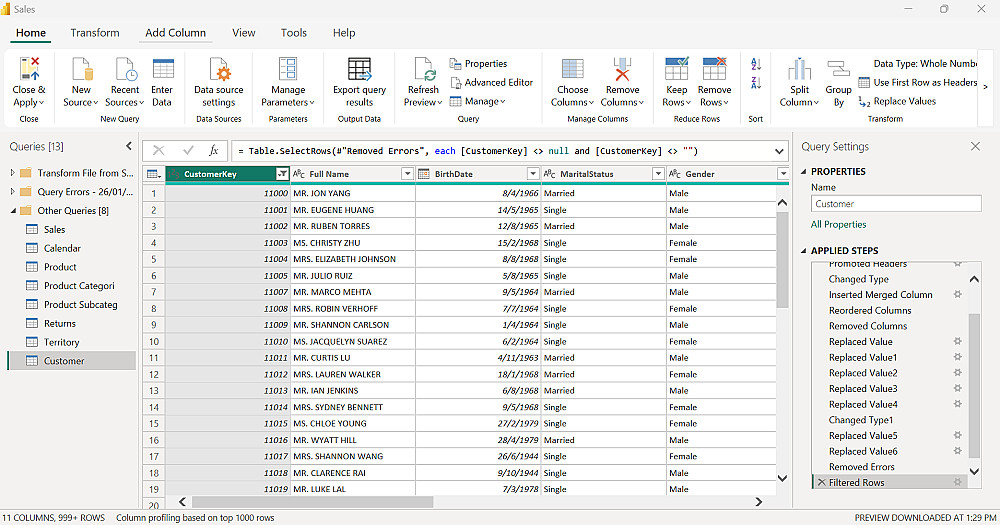Viewport: 1000px width, 525px height.
Task: Click the Choose Columns icon
Action: pos(573,70)
